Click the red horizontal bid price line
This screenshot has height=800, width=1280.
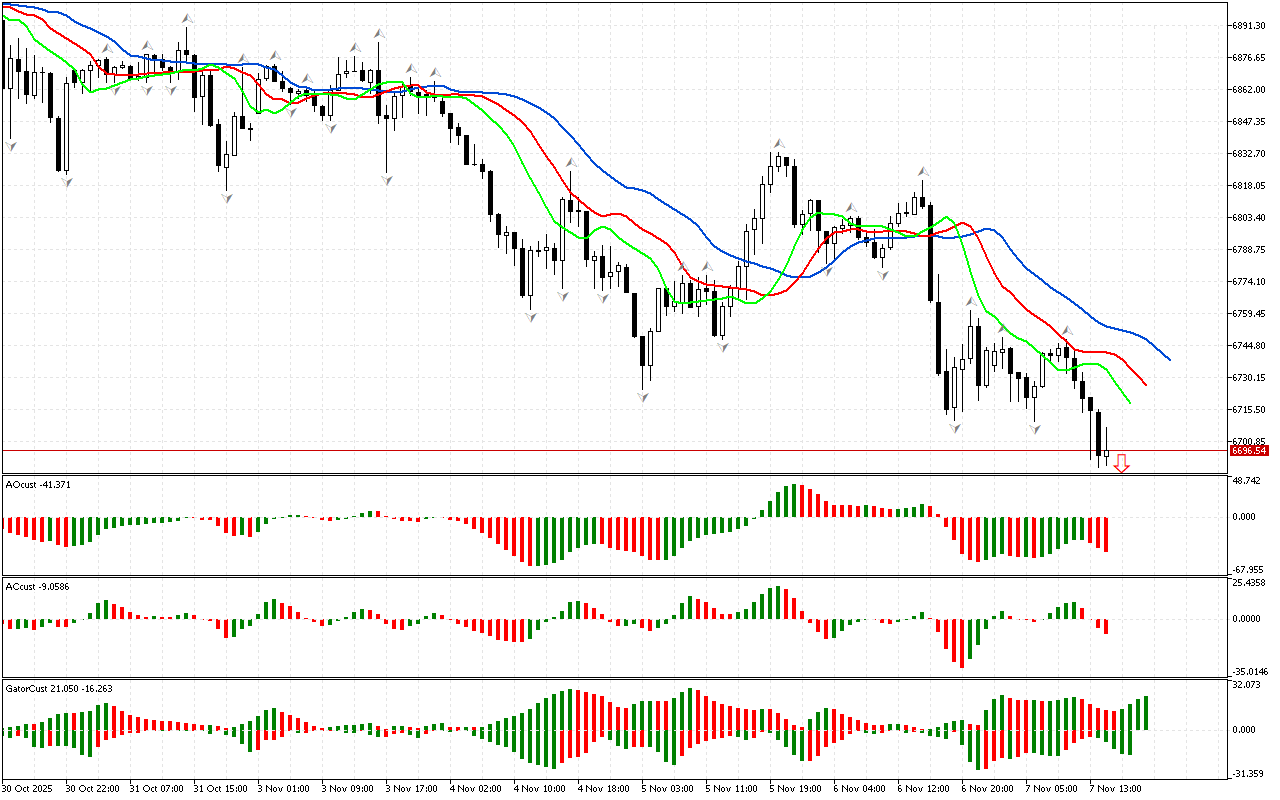pos(600,451)
